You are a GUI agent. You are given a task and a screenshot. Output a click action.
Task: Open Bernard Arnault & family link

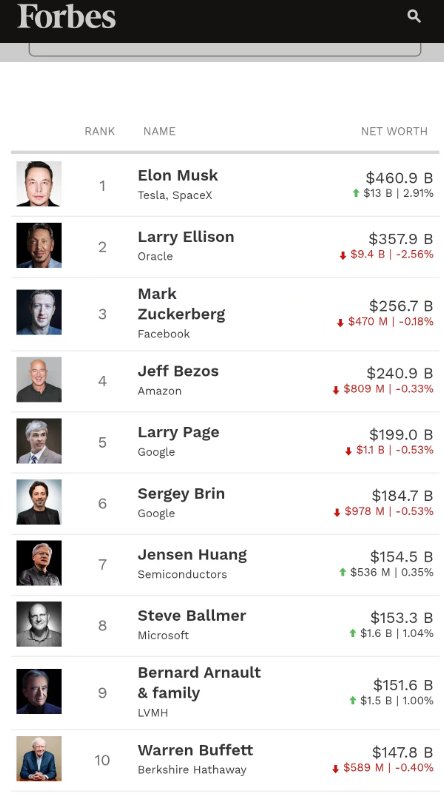pyautogui.click(x=199, y=682)
